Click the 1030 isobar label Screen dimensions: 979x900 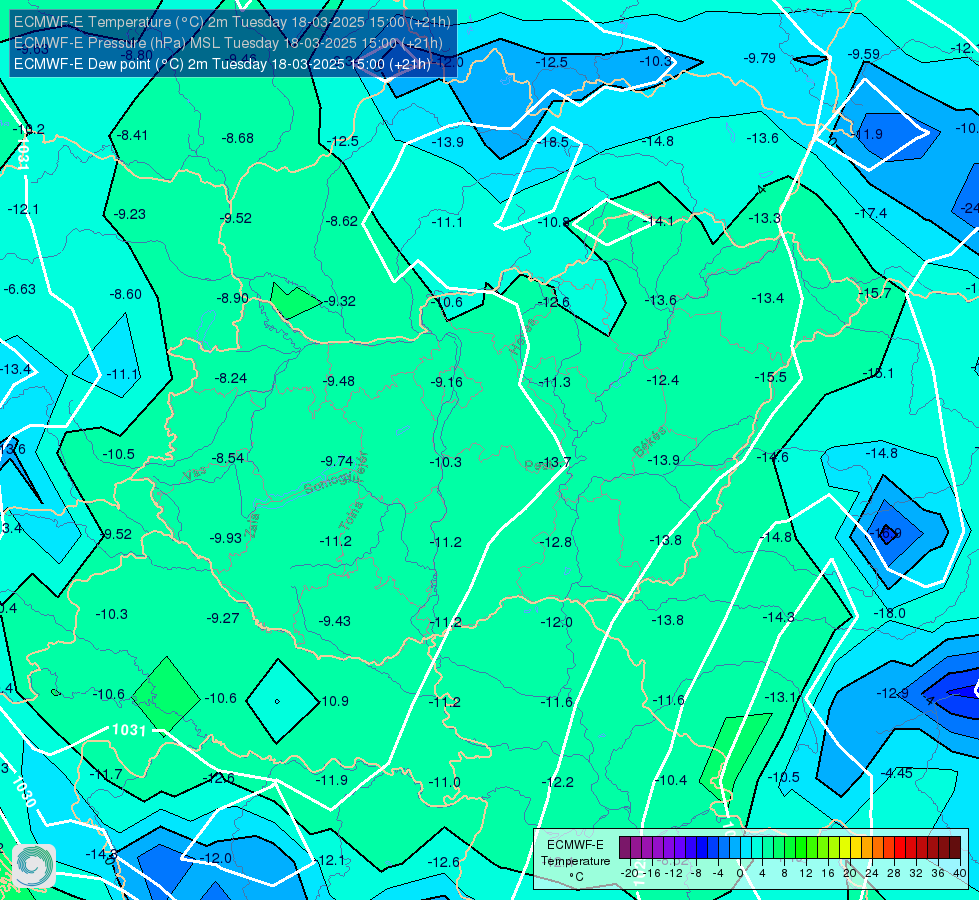pos(24,791)
